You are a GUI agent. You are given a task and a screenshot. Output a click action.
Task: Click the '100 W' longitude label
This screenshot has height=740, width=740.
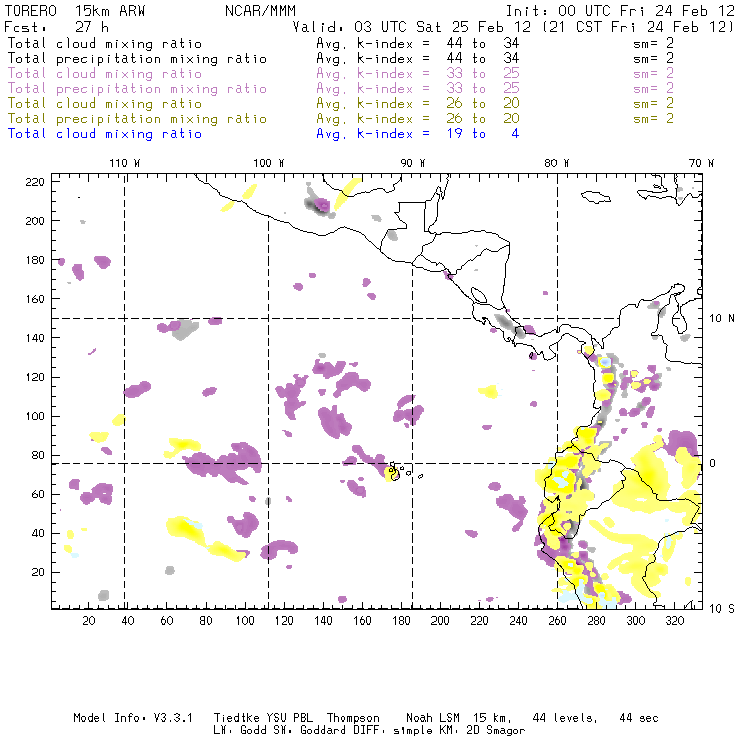point(269,163)
